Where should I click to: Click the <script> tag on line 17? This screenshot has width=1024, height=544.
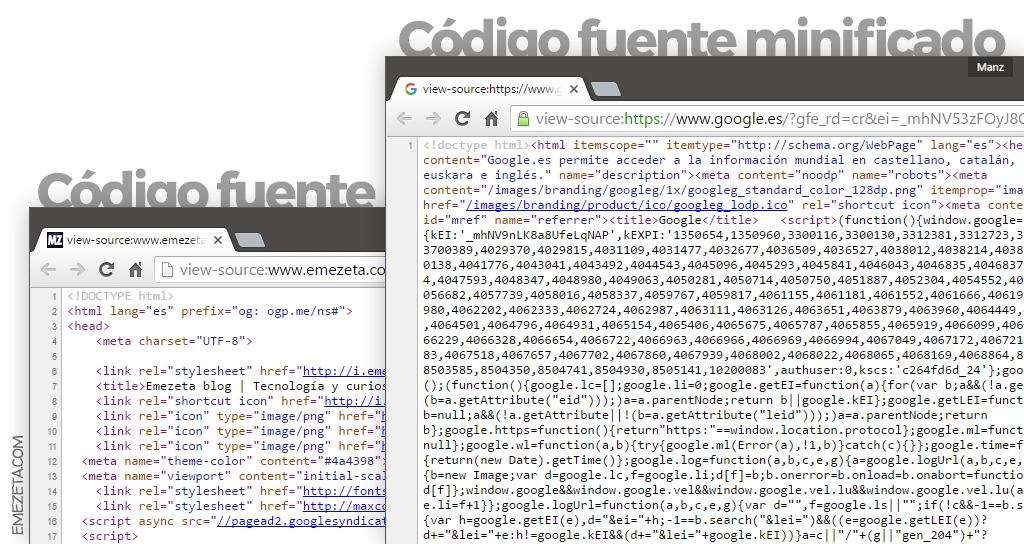click(x=110, y=536)
